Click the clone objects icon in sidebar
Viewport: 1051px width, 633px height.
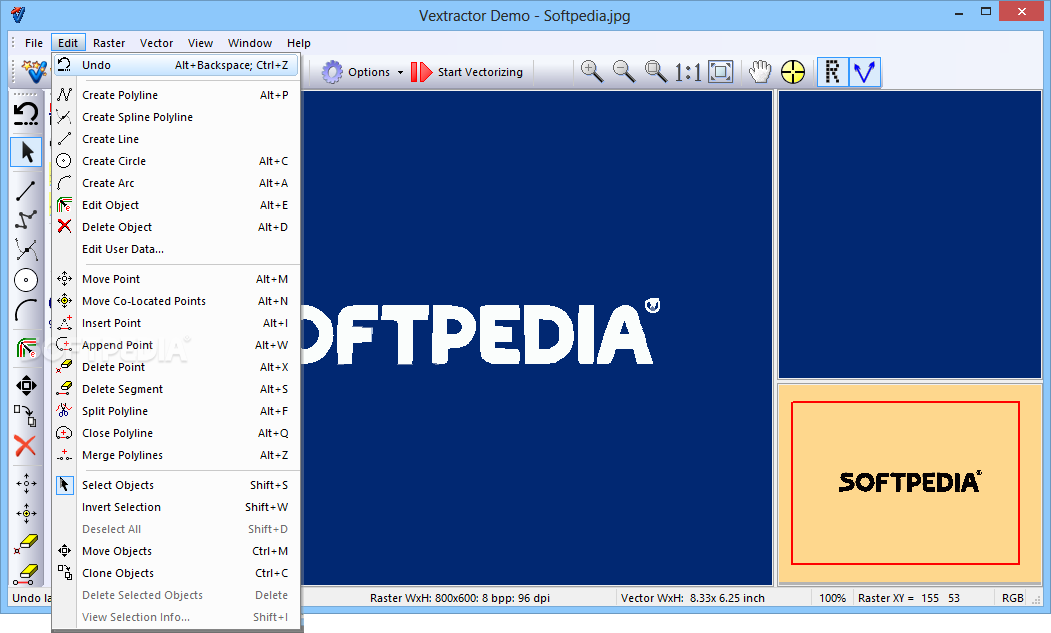(x=26, y=415)
